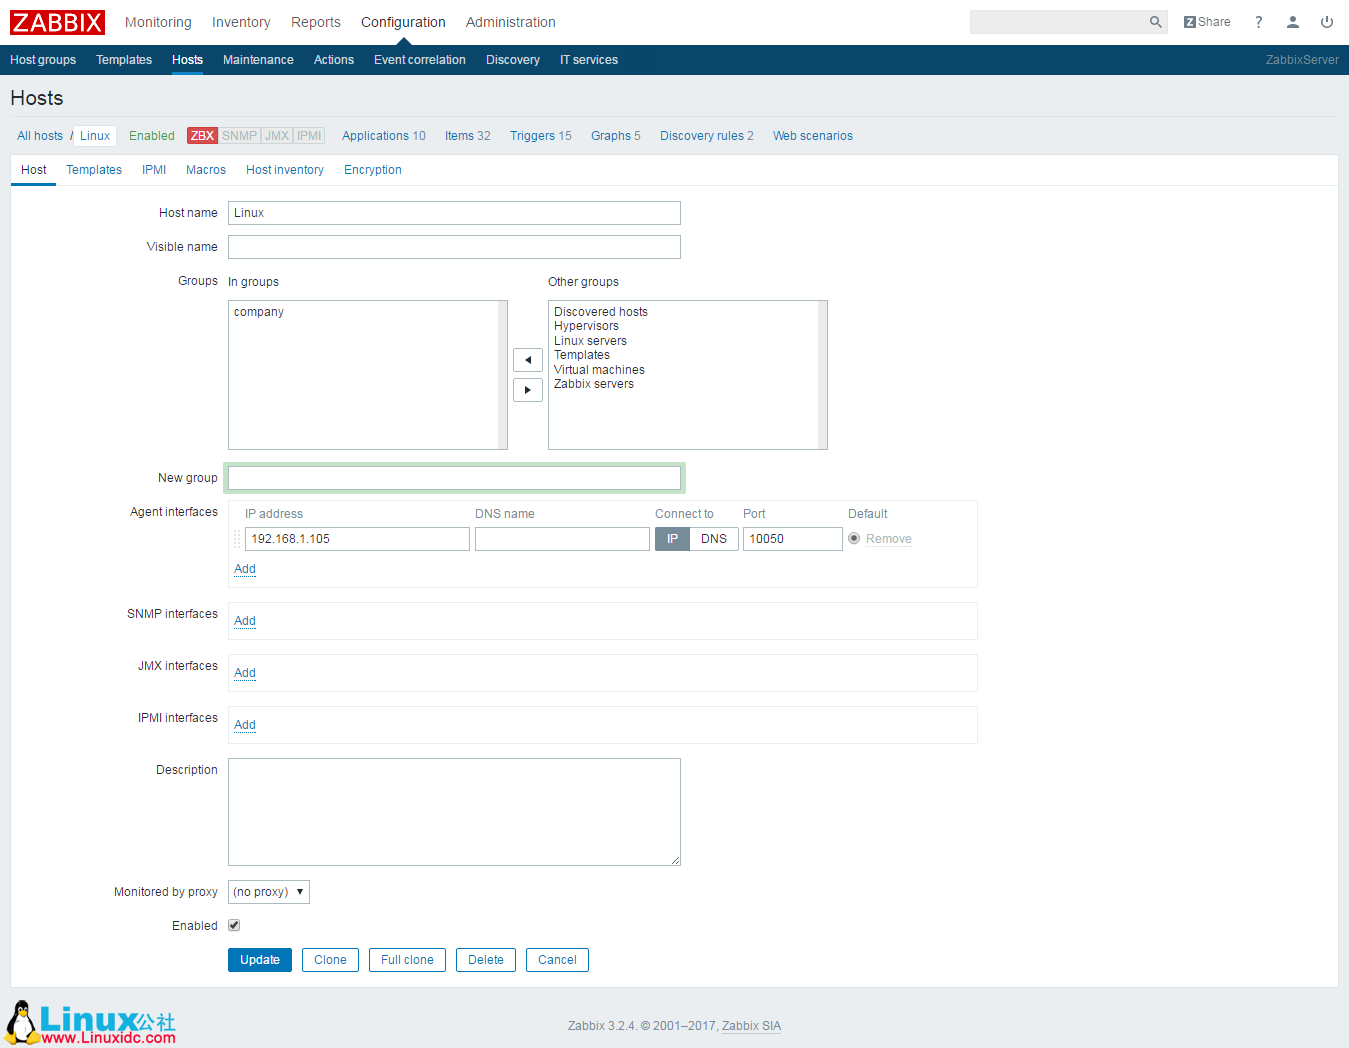Select the Default radio for the agent interface
The height and width of the screenshot is (1048, 1349).
854,538
